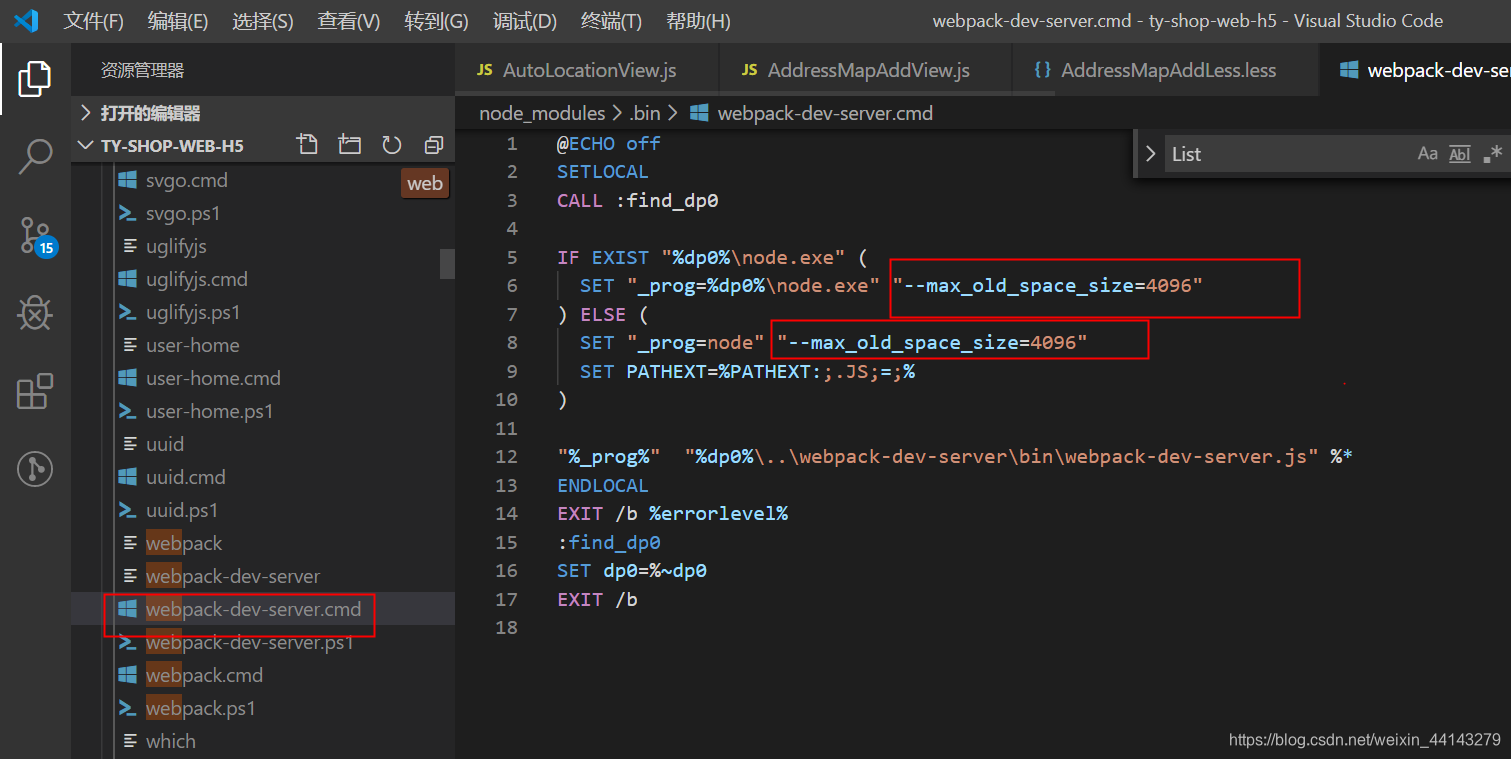Click the New Folder icon in Explorer
The width and height of the screenshot is (1511, 759).
point(349,144)
